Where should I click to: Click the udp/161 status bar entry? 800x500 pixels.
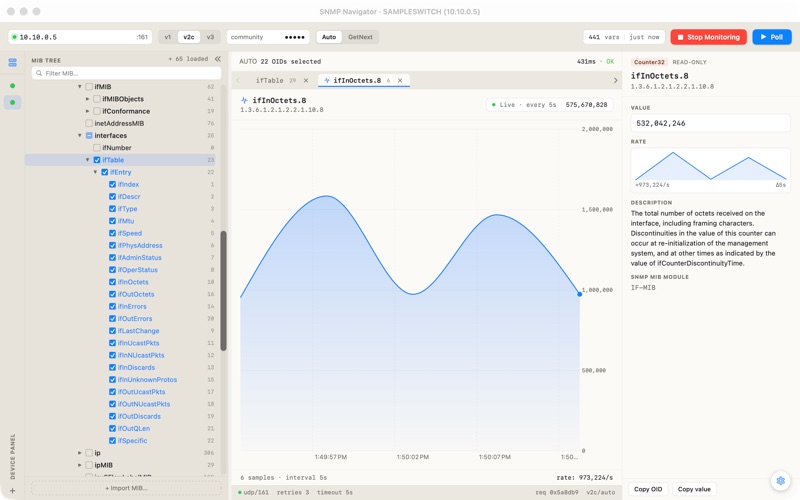(x=254, y=493)
